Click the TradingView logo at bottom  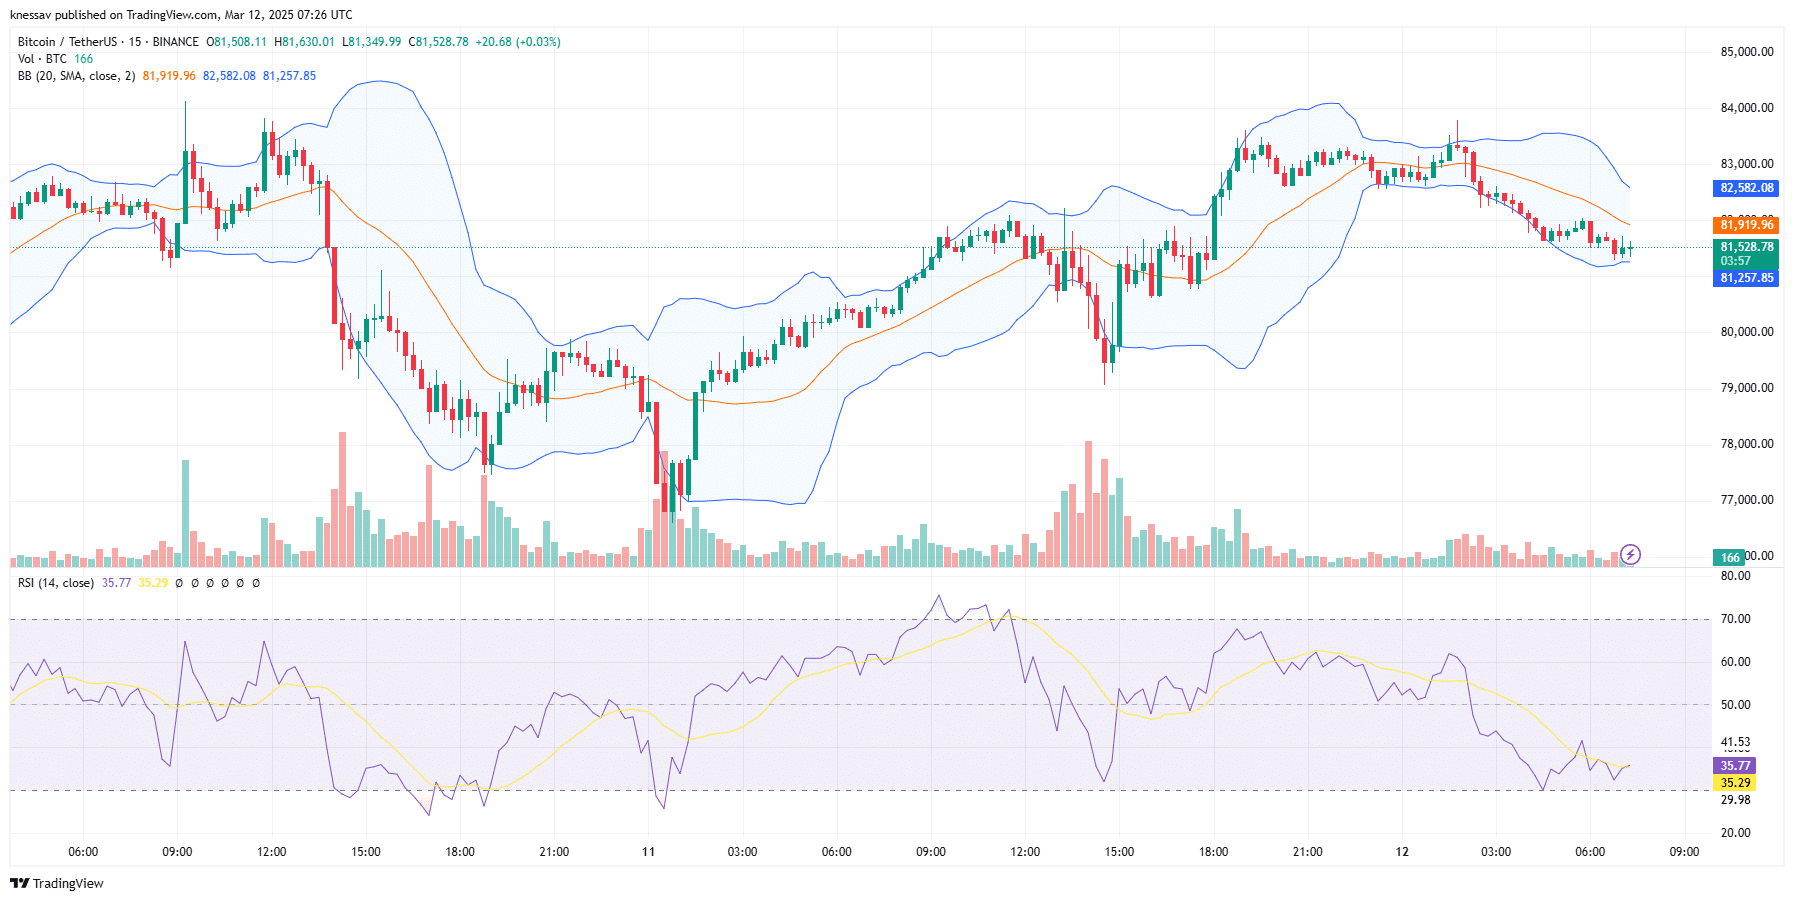tap(57, 883)
